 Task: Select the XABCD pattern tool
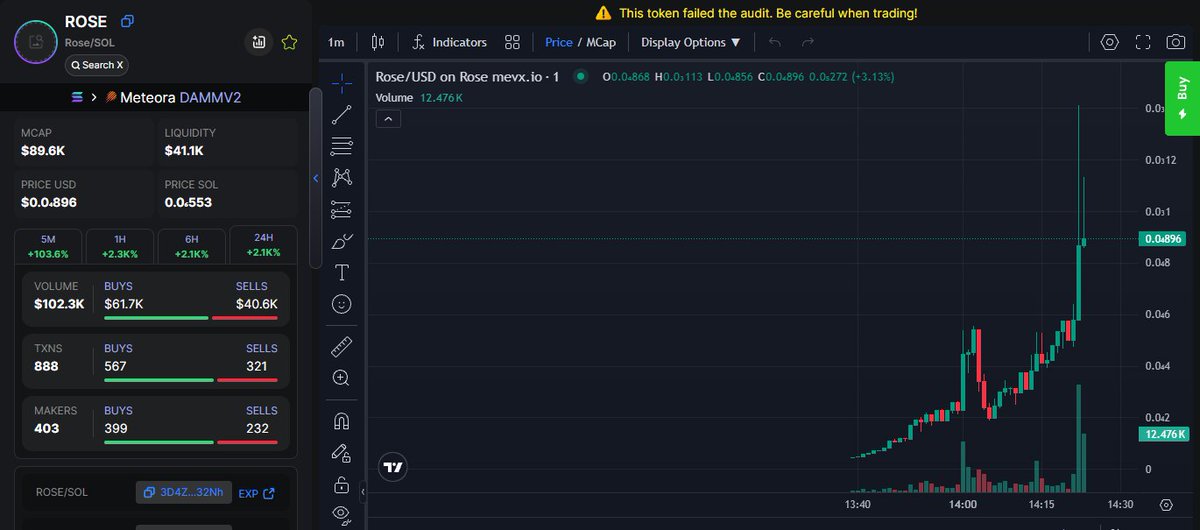tap(341, 178)
